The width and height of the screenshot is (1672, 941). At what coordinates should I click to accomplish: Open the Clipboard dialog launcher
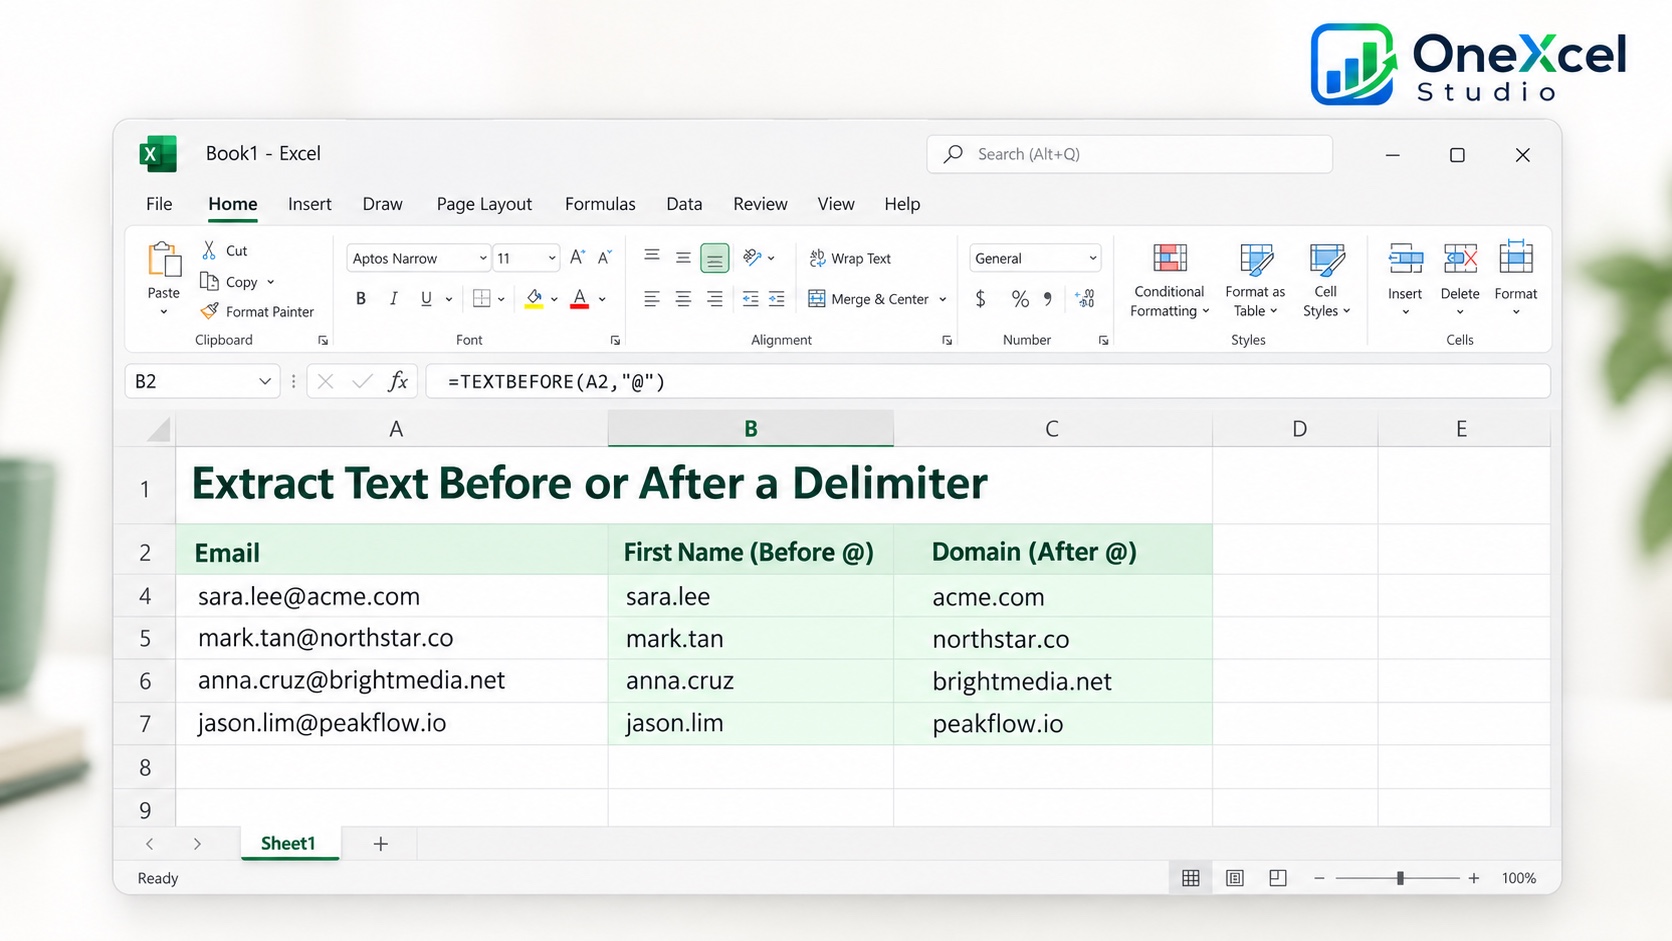(322, 340)
